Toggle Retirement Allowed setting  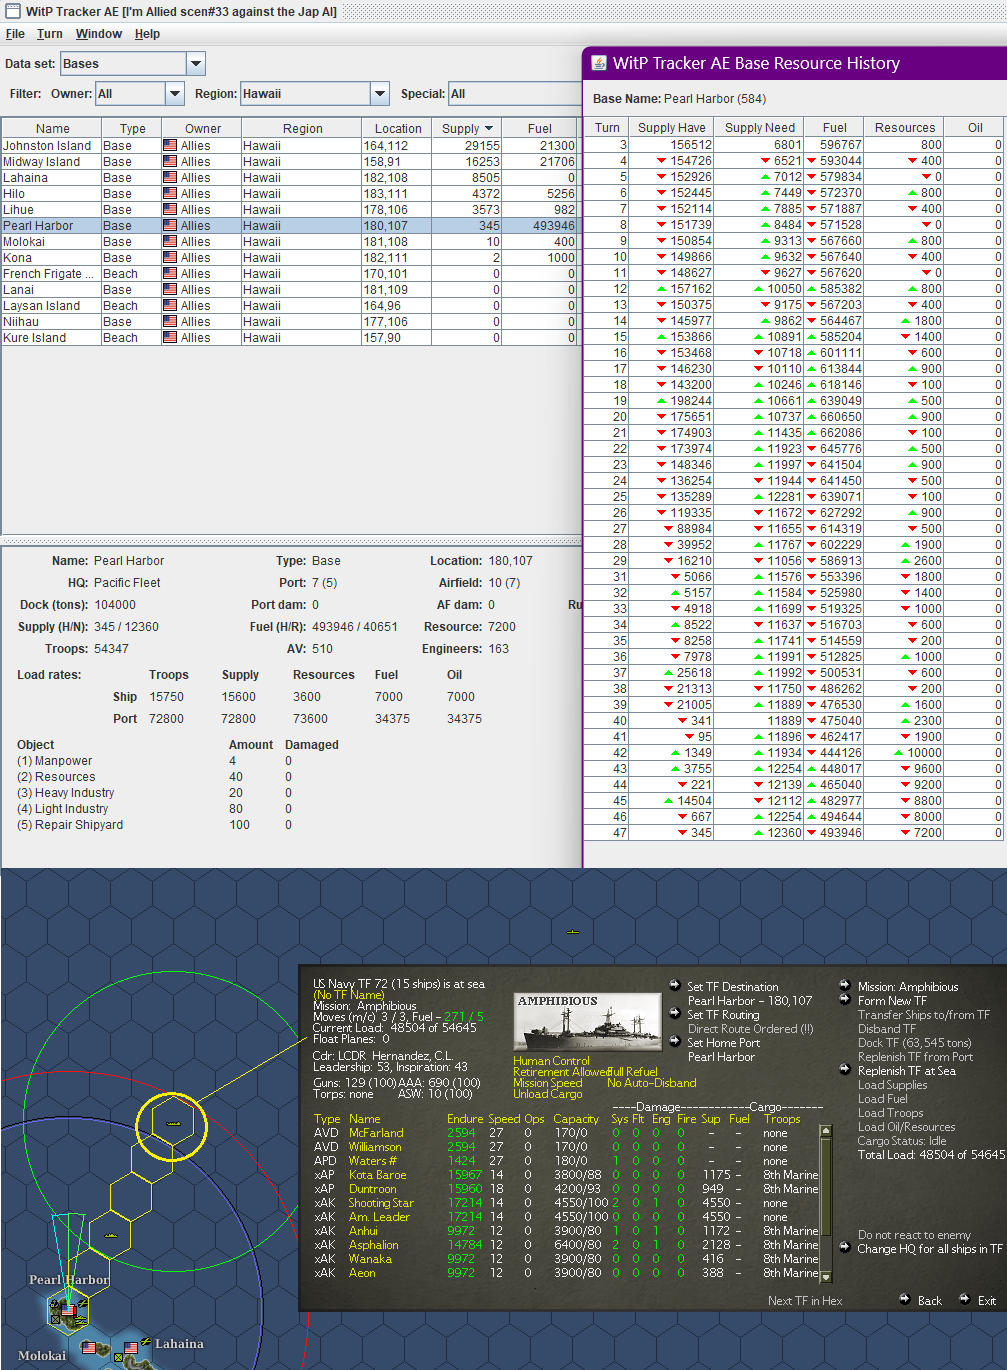(x=560, y=1072)
